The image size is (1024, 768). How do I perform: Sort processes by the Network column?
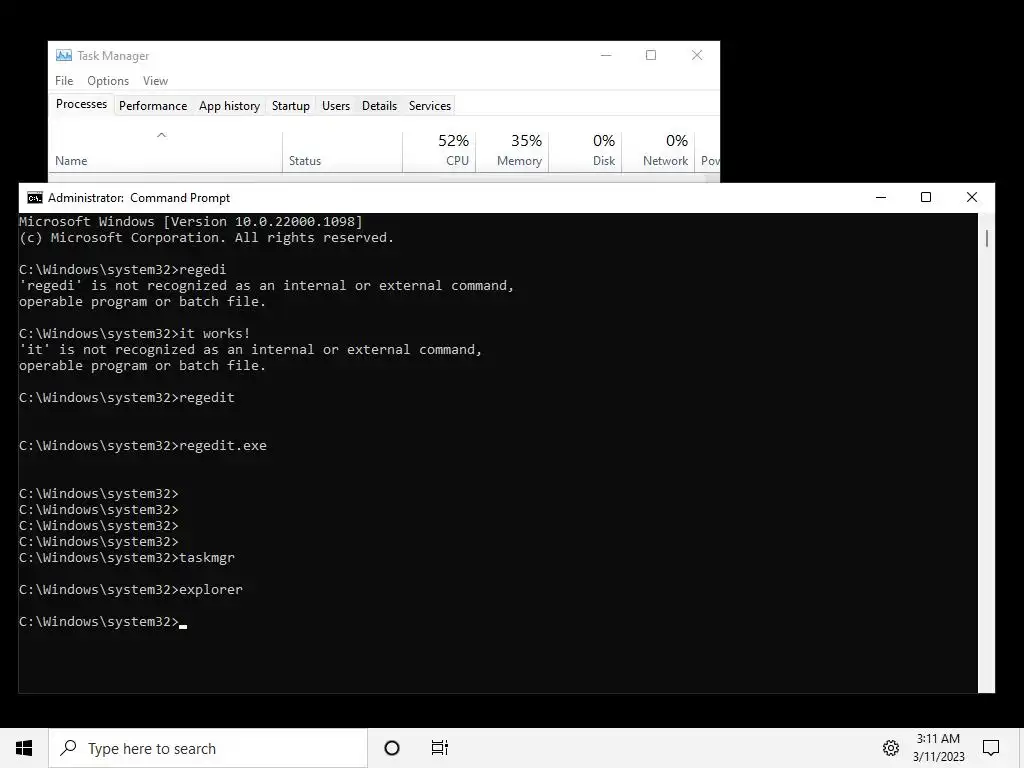pos(658,151)
